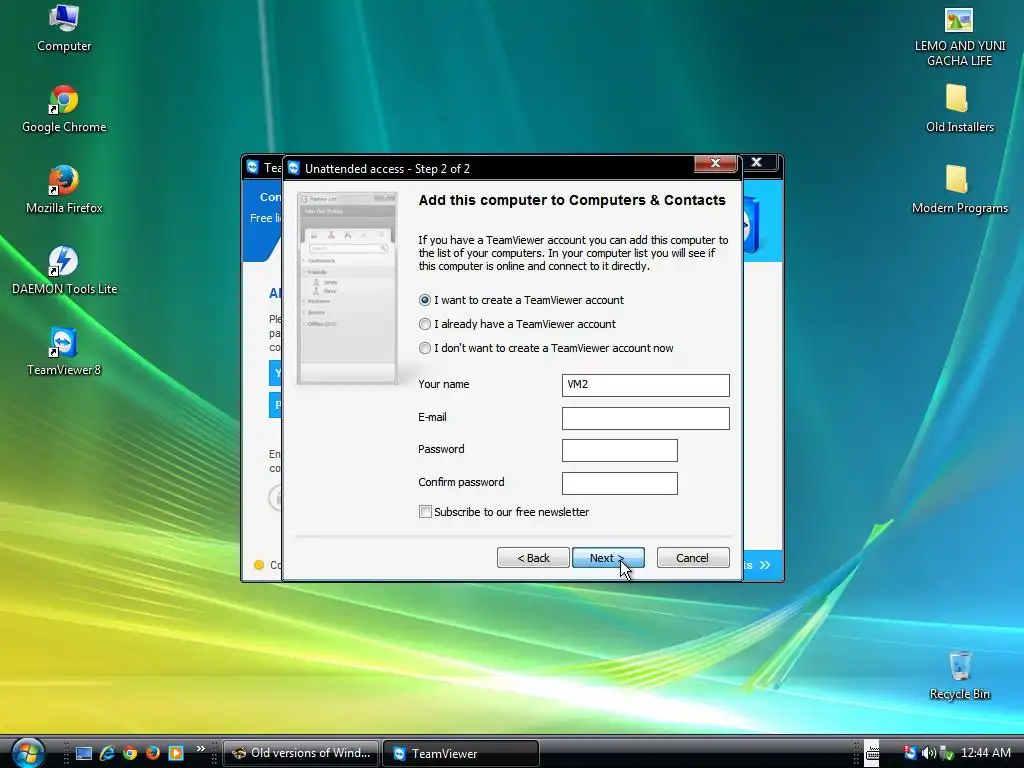Expand Quick Launch overflow chevron
The height and width of the screenshot is (768, 1024).
click(x=200, y=748)
